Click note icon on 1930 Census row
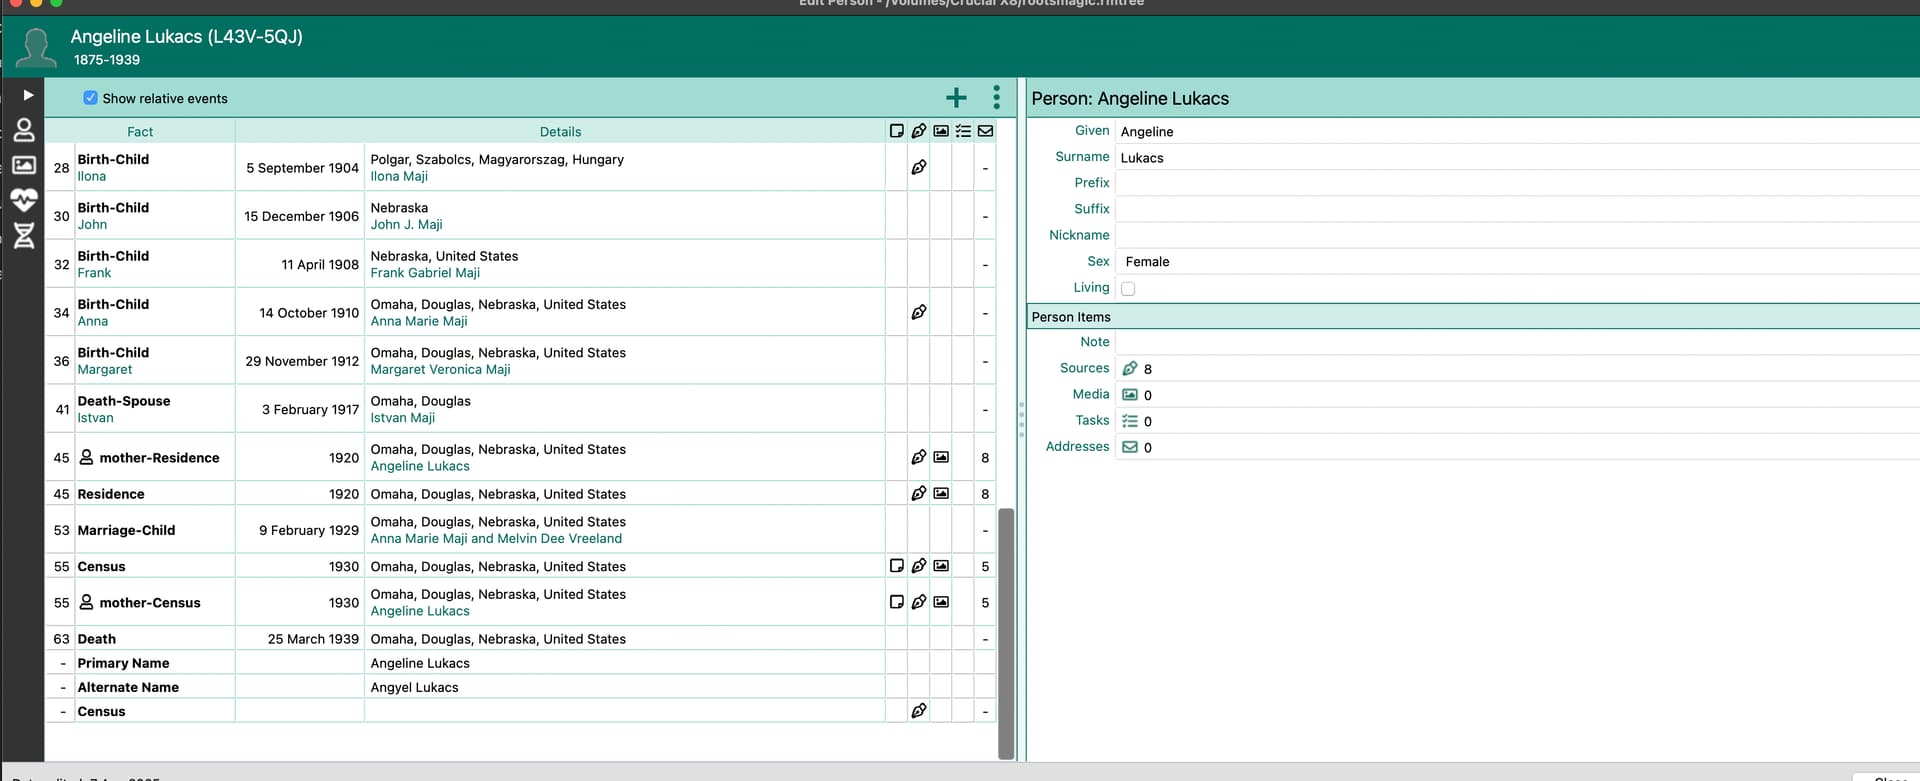 pyautogui.click(x=896, y=566)
